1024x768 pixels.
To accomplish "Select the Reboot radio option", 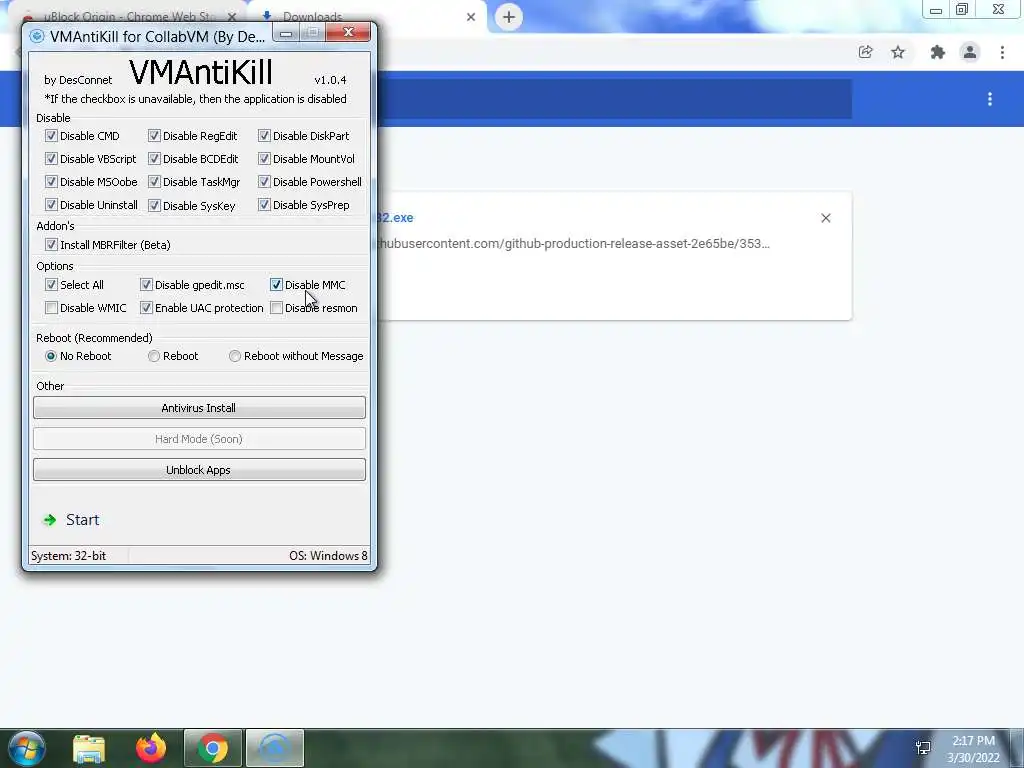I will coord(154,356).
